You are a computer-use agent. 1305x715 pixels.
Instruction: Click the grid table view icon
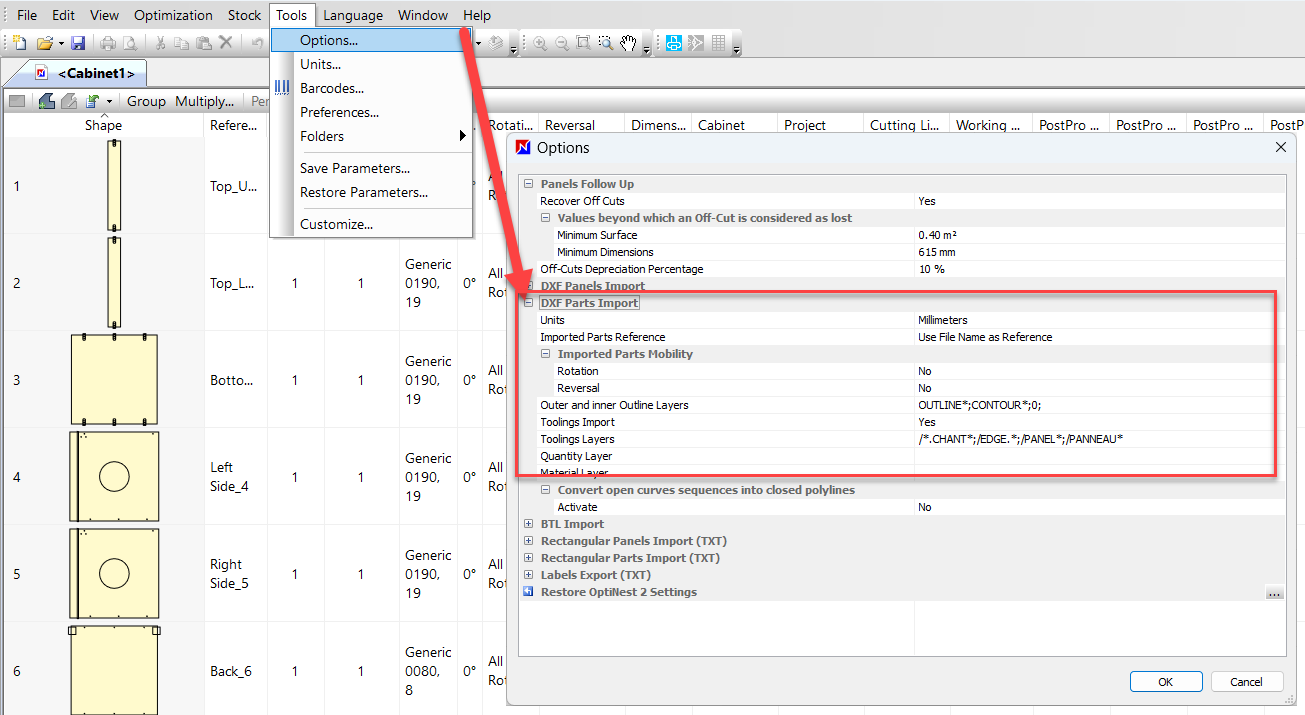coord(719,43)
